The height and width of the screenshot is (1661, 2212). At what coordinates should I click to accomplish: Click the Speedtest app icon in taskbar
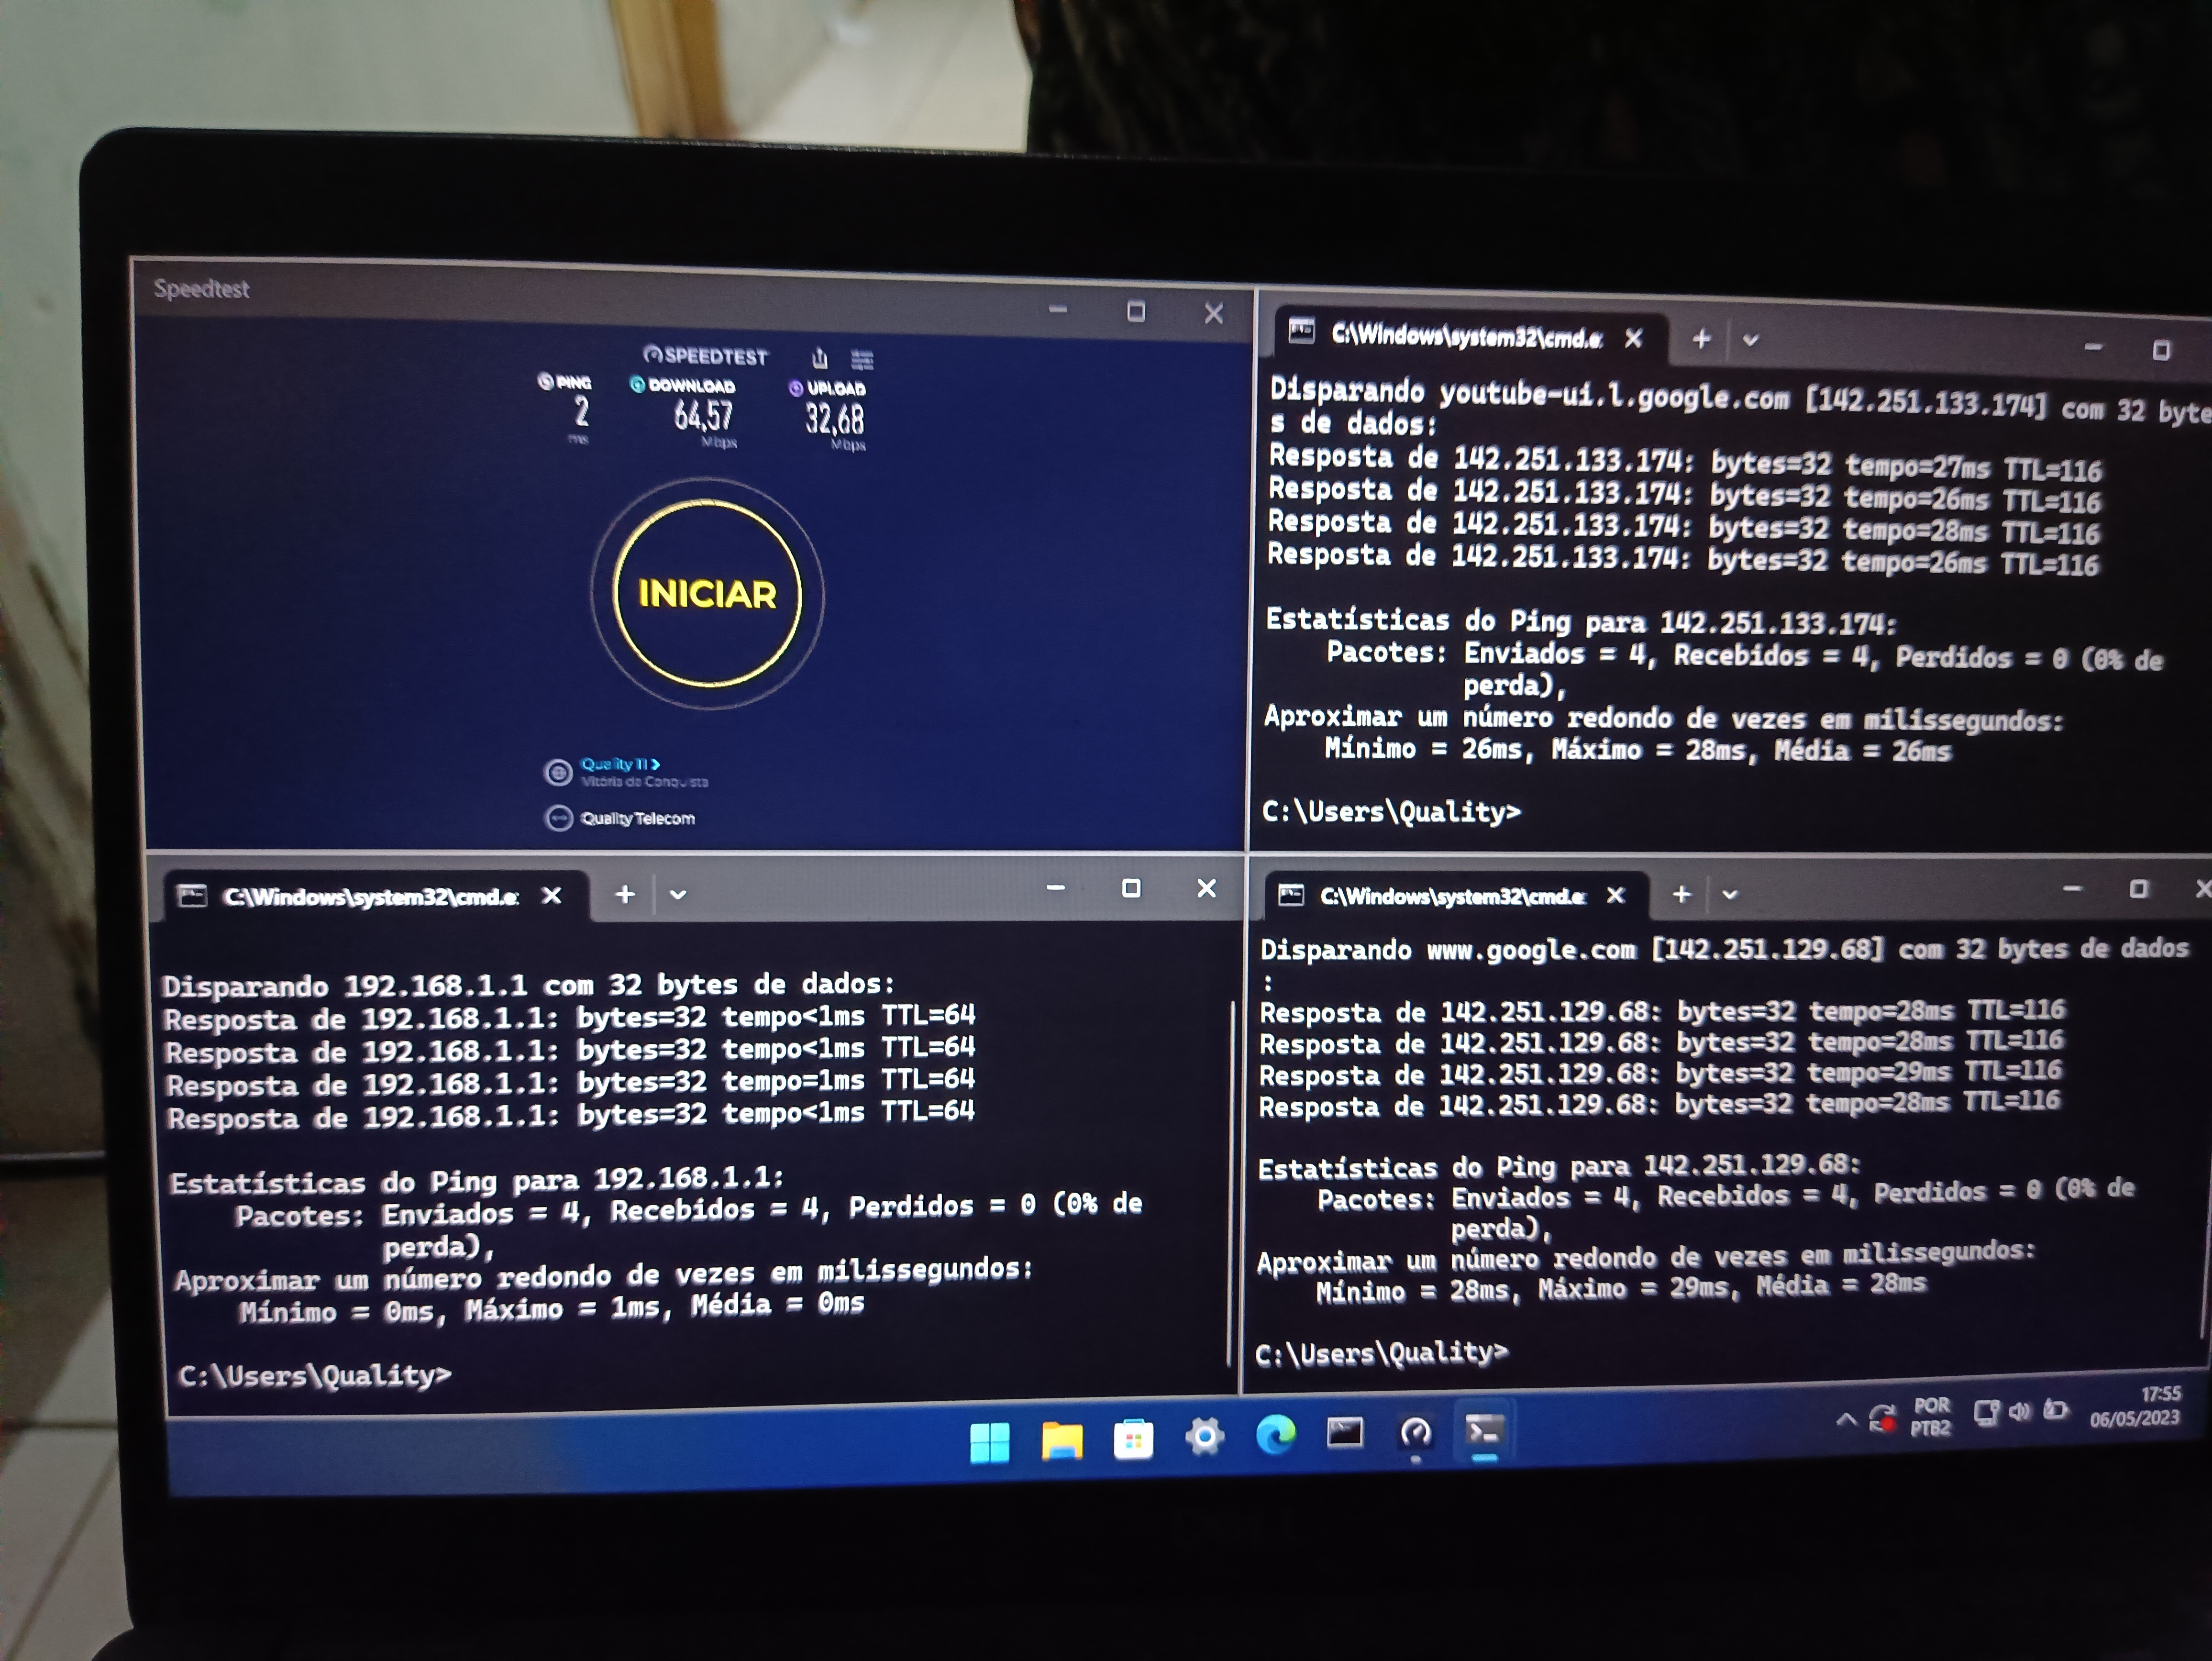(x=1415, y=1433)
